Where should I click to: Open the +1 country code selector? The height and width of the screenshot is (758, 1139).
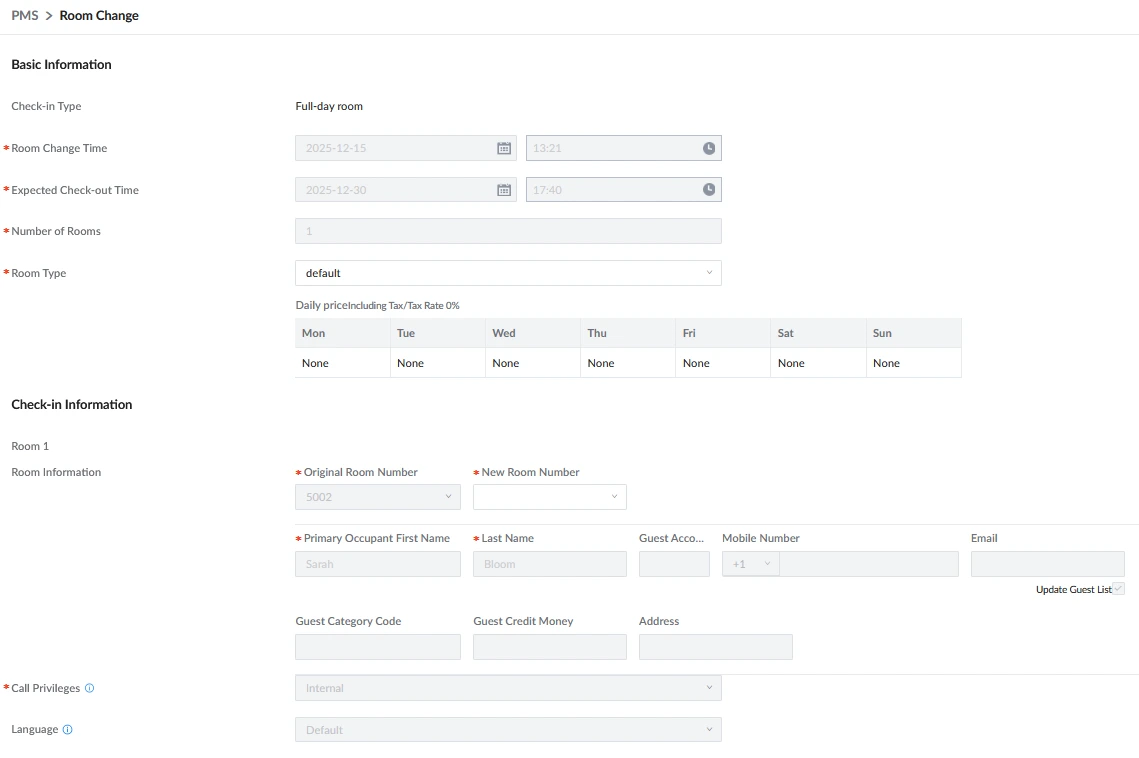(751, 564)
